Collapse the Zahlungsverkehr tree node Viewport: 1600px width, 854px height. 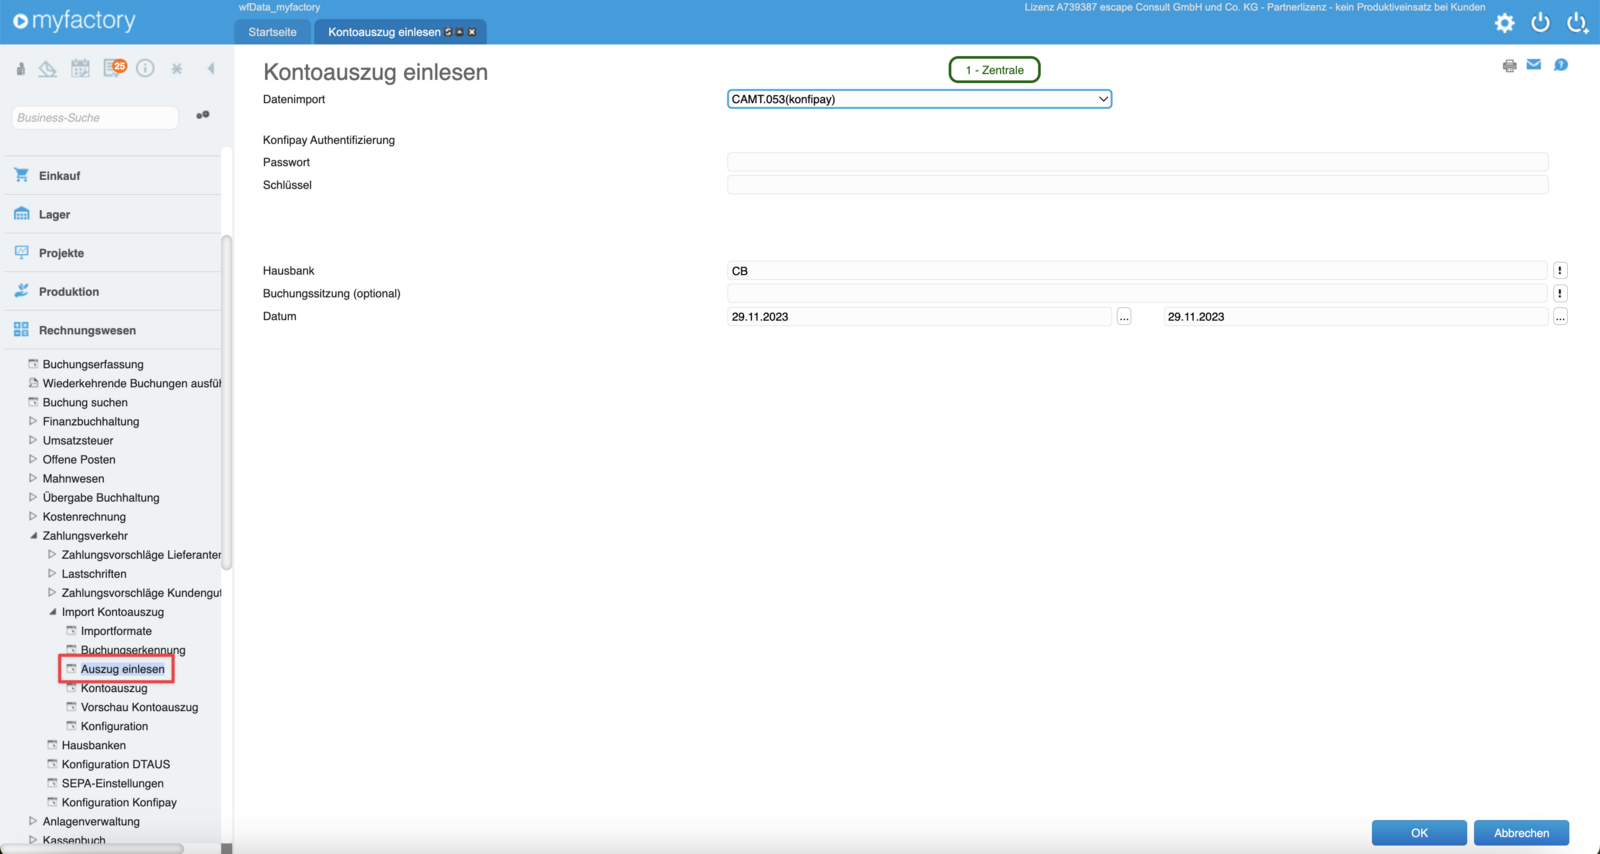33,536
